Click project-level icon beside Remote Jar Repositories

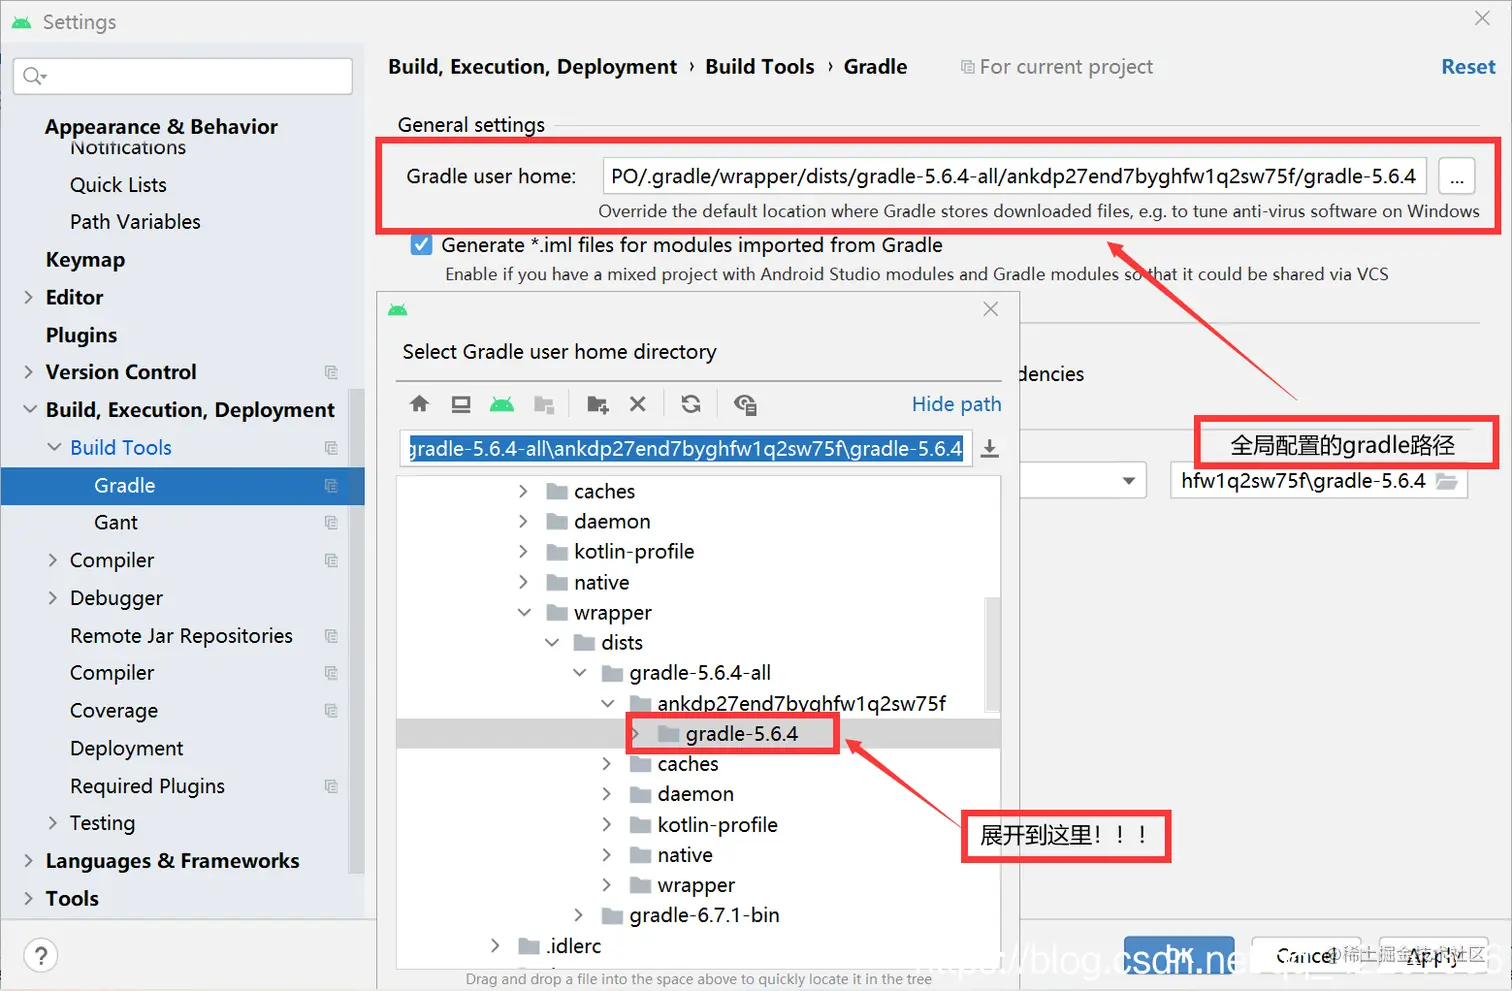[x=331, y=636]
